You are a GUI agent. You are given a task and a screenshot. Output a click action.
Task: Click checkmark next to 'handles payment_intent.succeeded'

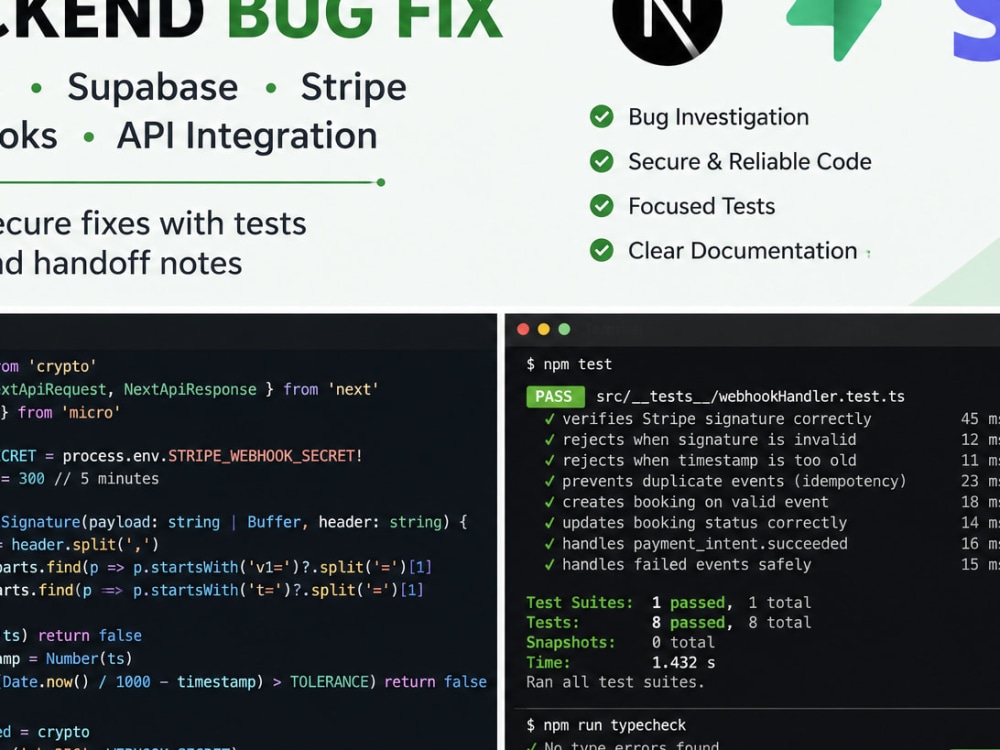point(549,544)
